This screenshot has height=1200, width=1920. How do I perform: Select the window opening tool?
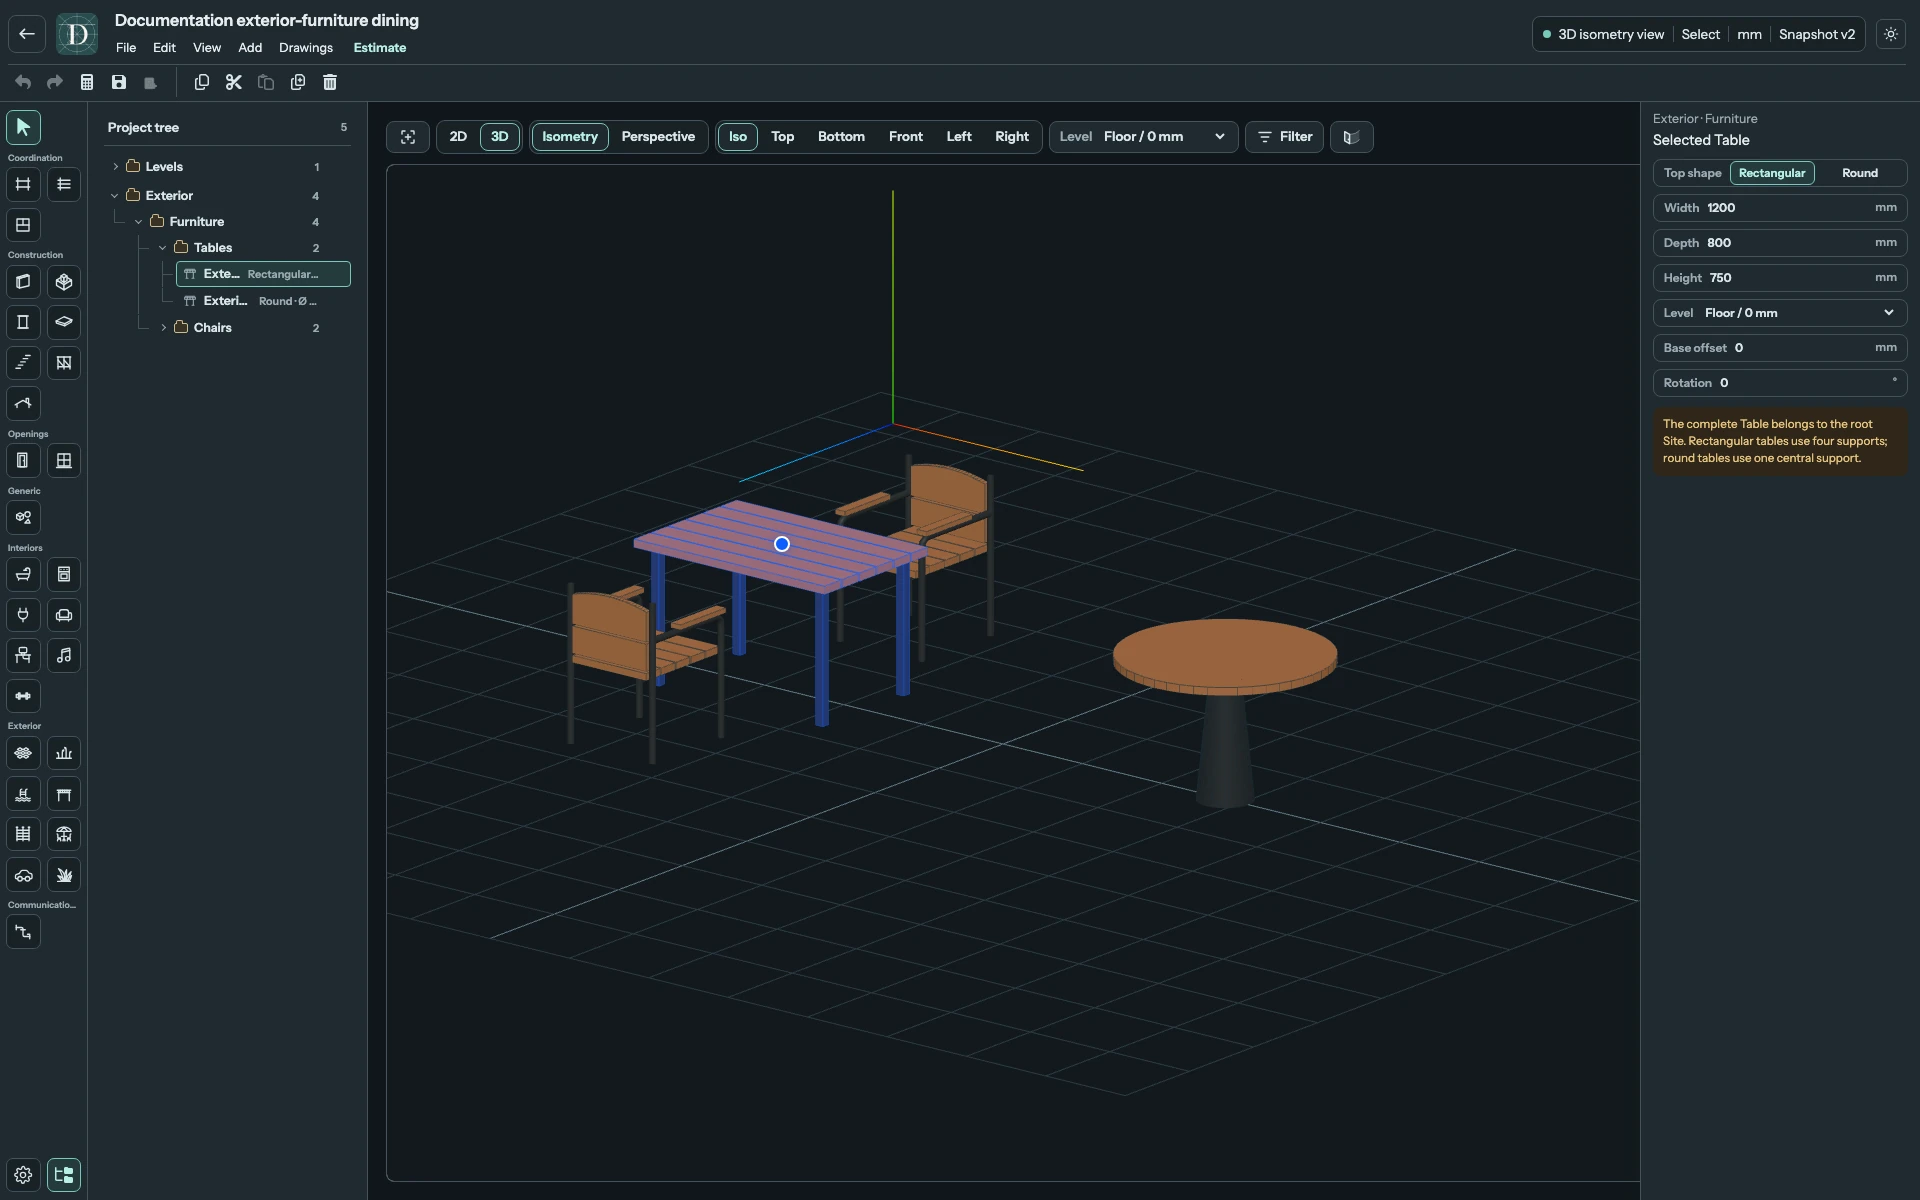coord(64,460)
